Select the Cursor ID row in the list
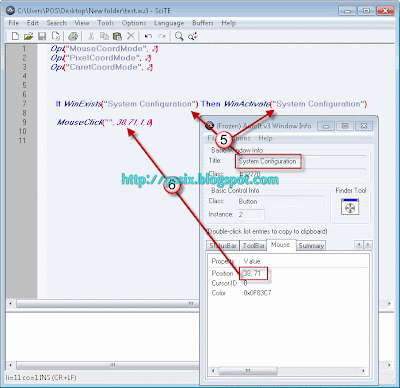Screen dimensions: 400x388 point(288,283)
